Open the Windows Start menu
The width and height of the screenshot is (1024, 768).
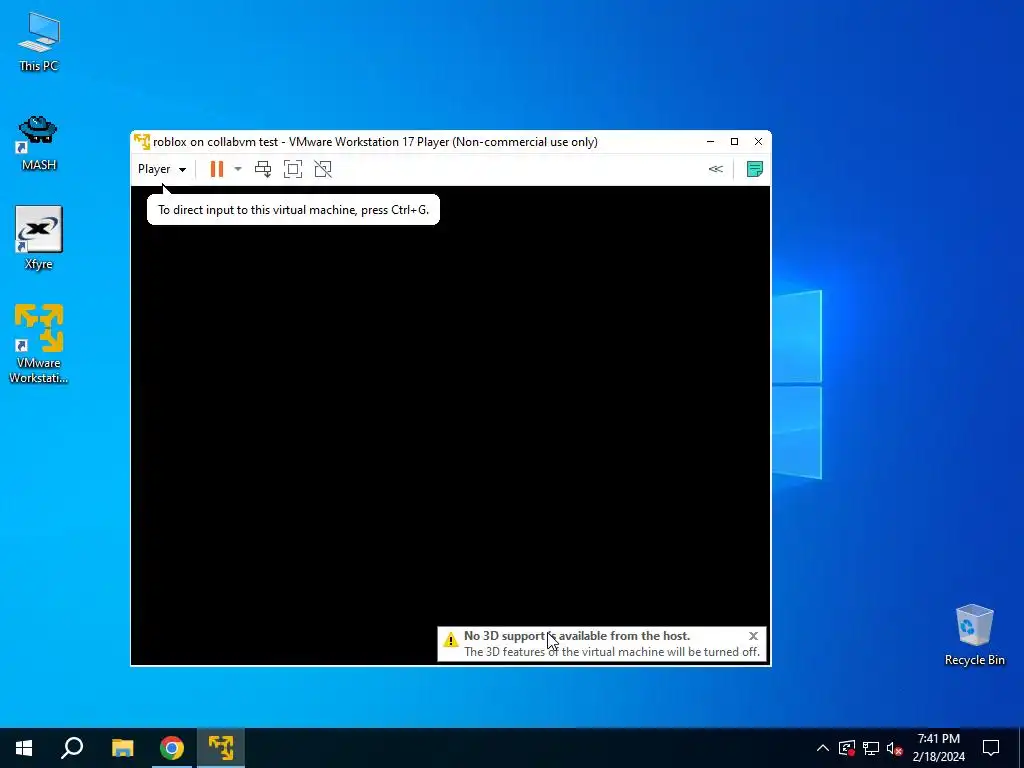point(24,748)
